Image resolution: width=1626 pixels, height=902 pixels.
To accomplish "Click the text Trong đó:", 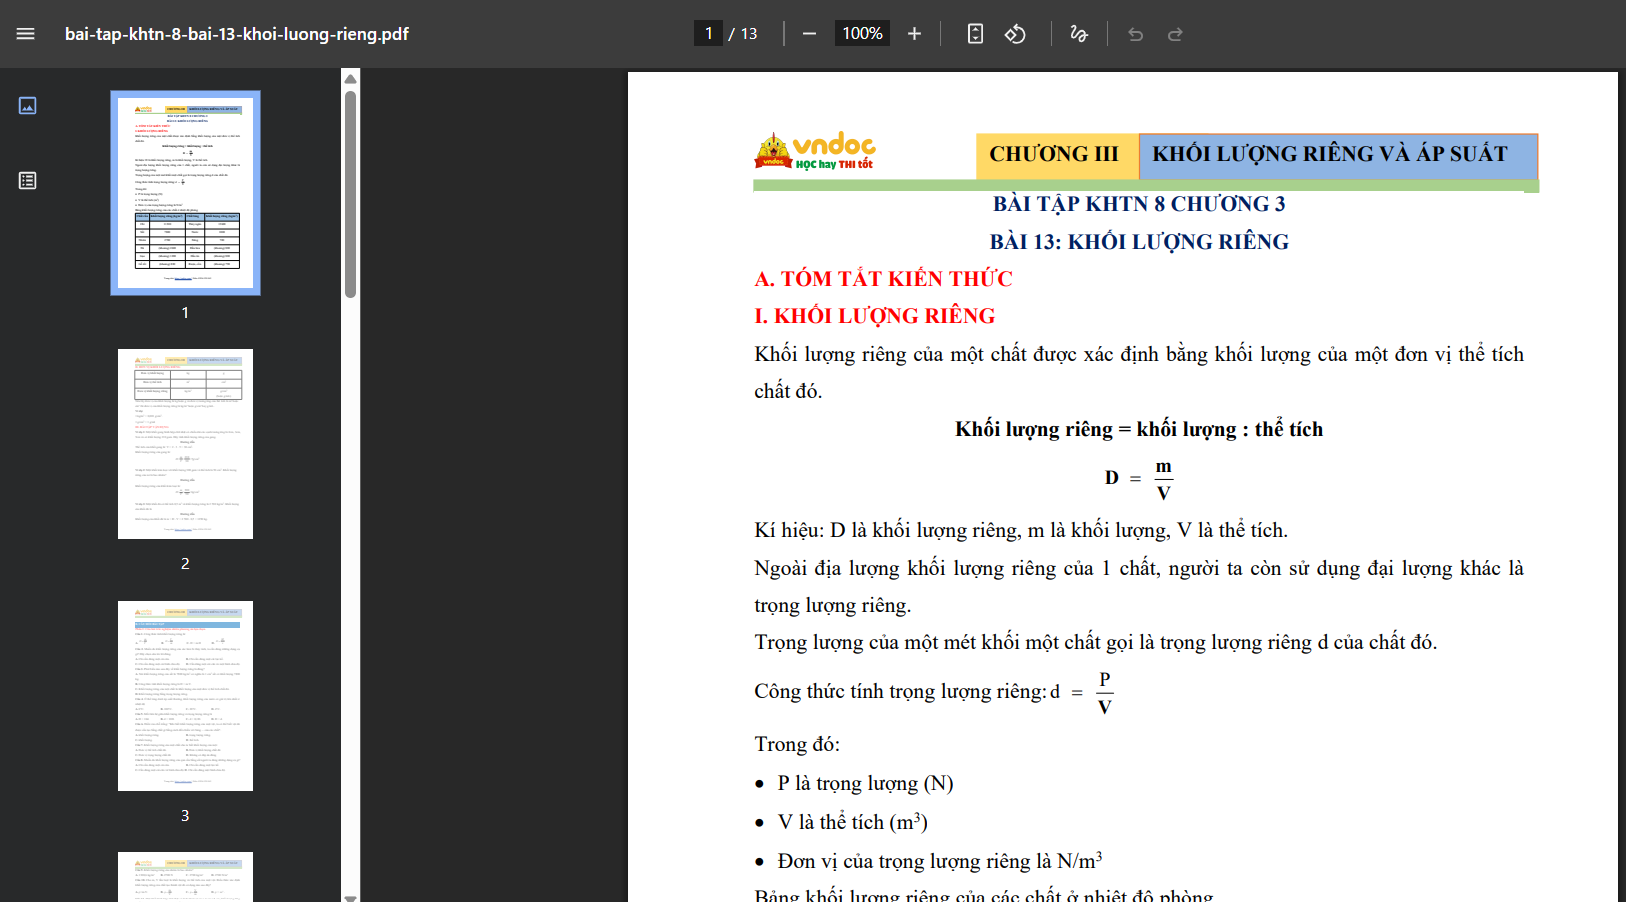I will pyautogui.click(x=797, y=744).
